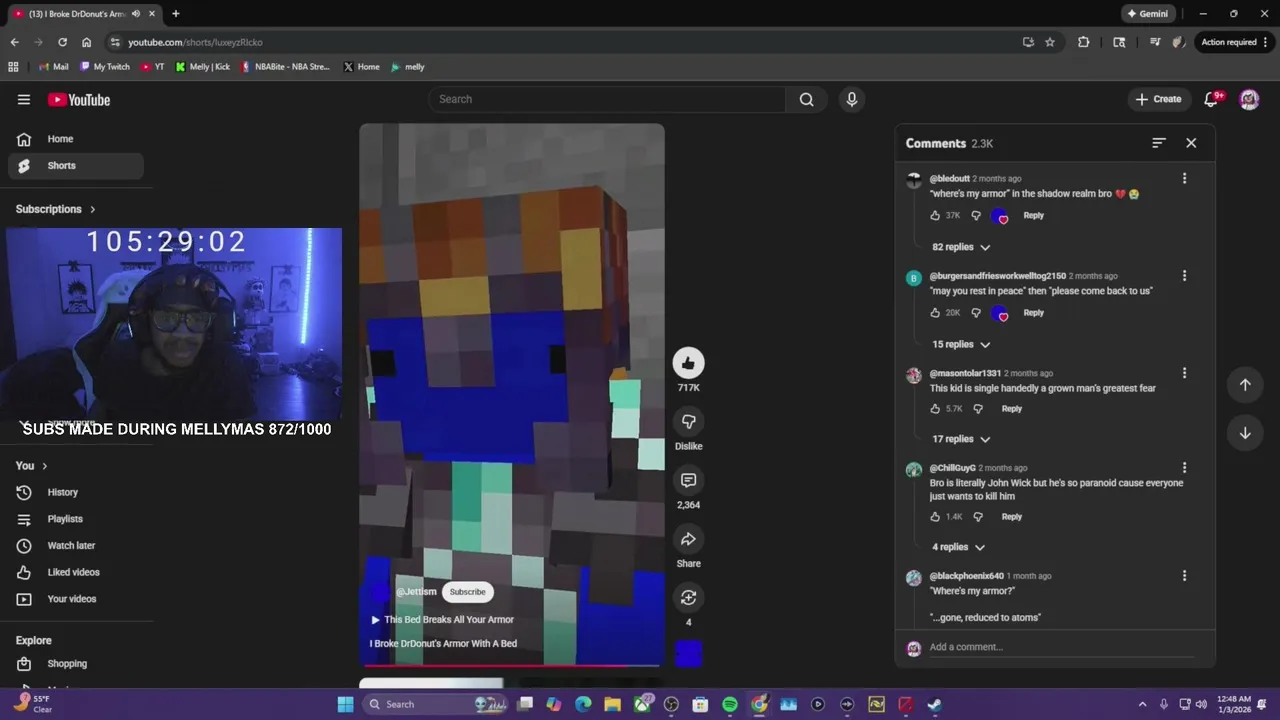This screenshot has height=720, width=1280.
Task: Like the short with thumbs-up button
Action: pos(688,363)
